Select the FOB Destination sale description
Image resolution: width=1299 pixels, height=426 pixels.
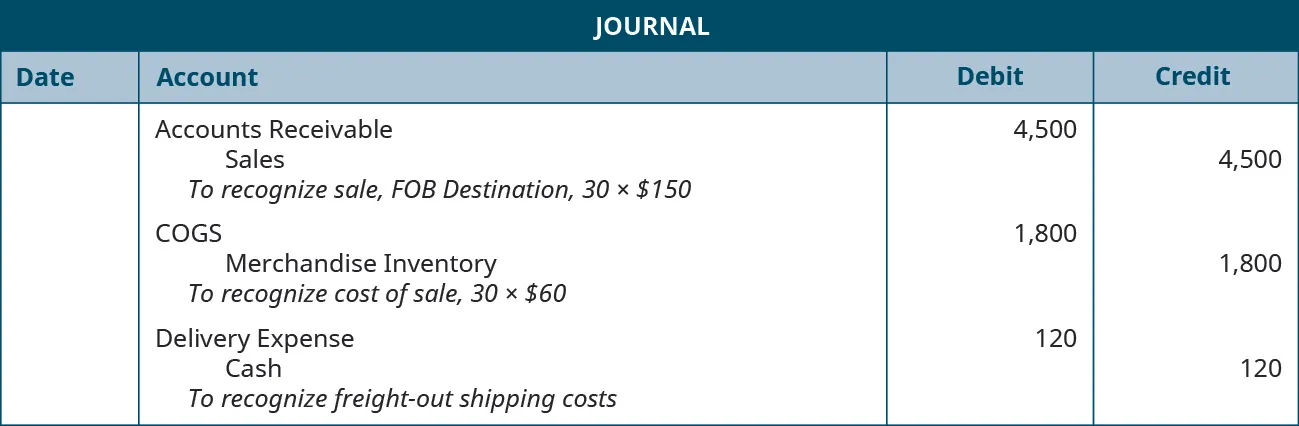tap(439, 189)
